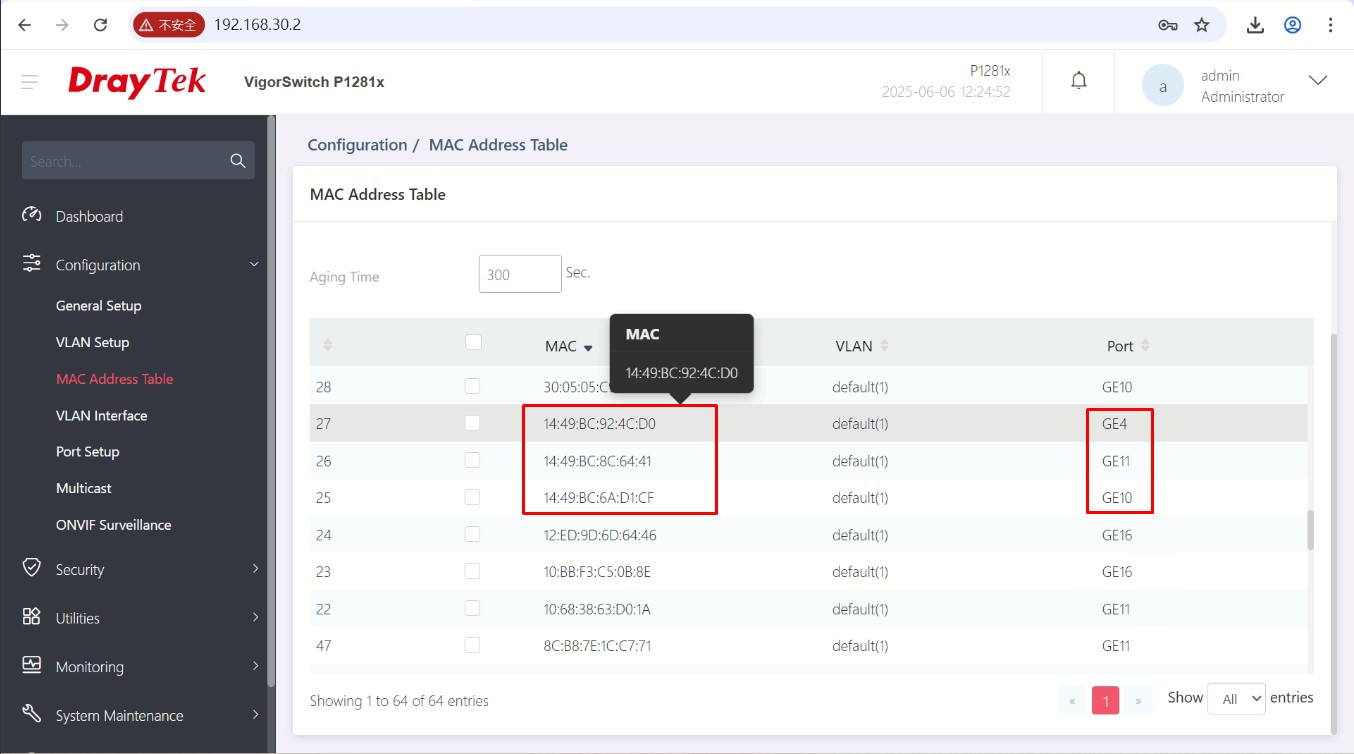The width and height of the screenshot is (1354, 754).
Task: Click the search magnifier icon in sidebar
Action: (238, 161)
